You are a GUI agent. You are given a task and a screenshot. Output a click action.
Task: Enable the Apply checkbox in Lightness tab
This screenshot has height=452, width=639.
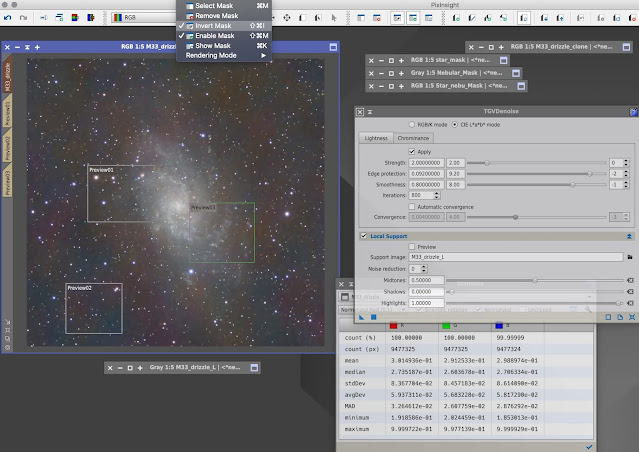tap(412, 151)
